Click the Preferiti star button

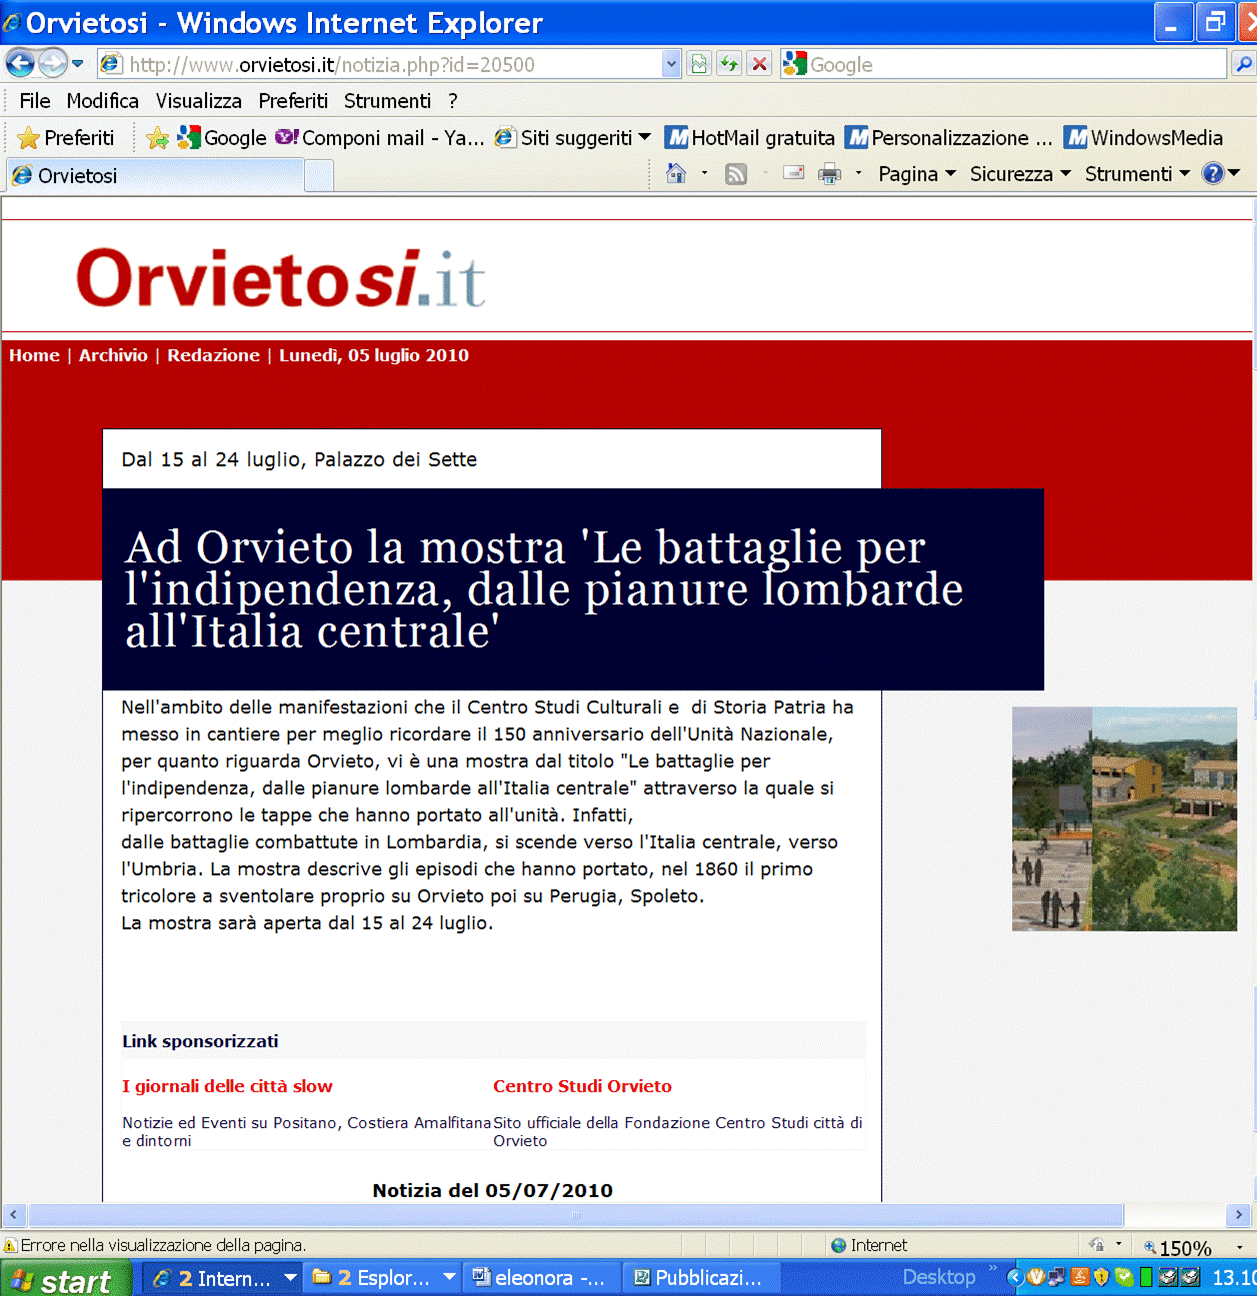click(66, 138)
